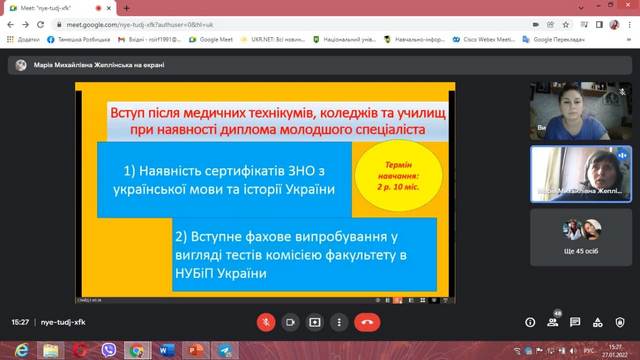Viewport: 640px width, 360px height.
Task: Select the Meet nye-tudj-xfk tab
Action: [60, 8]
